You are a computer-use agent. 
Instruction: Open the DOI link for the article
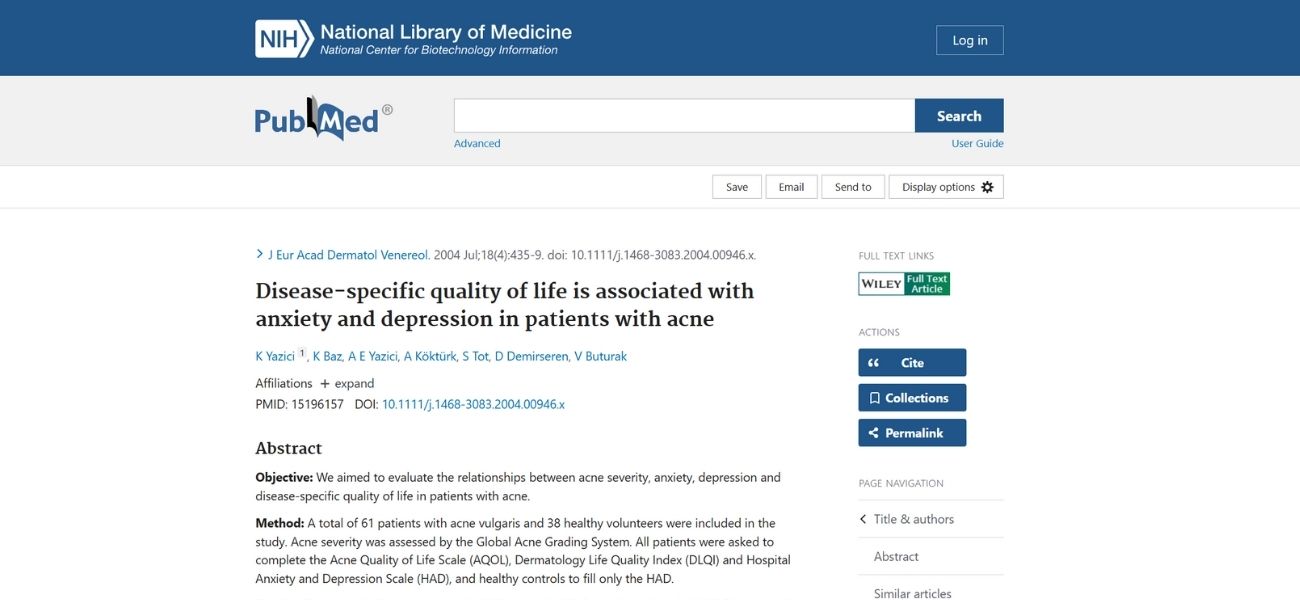point(471,403)
